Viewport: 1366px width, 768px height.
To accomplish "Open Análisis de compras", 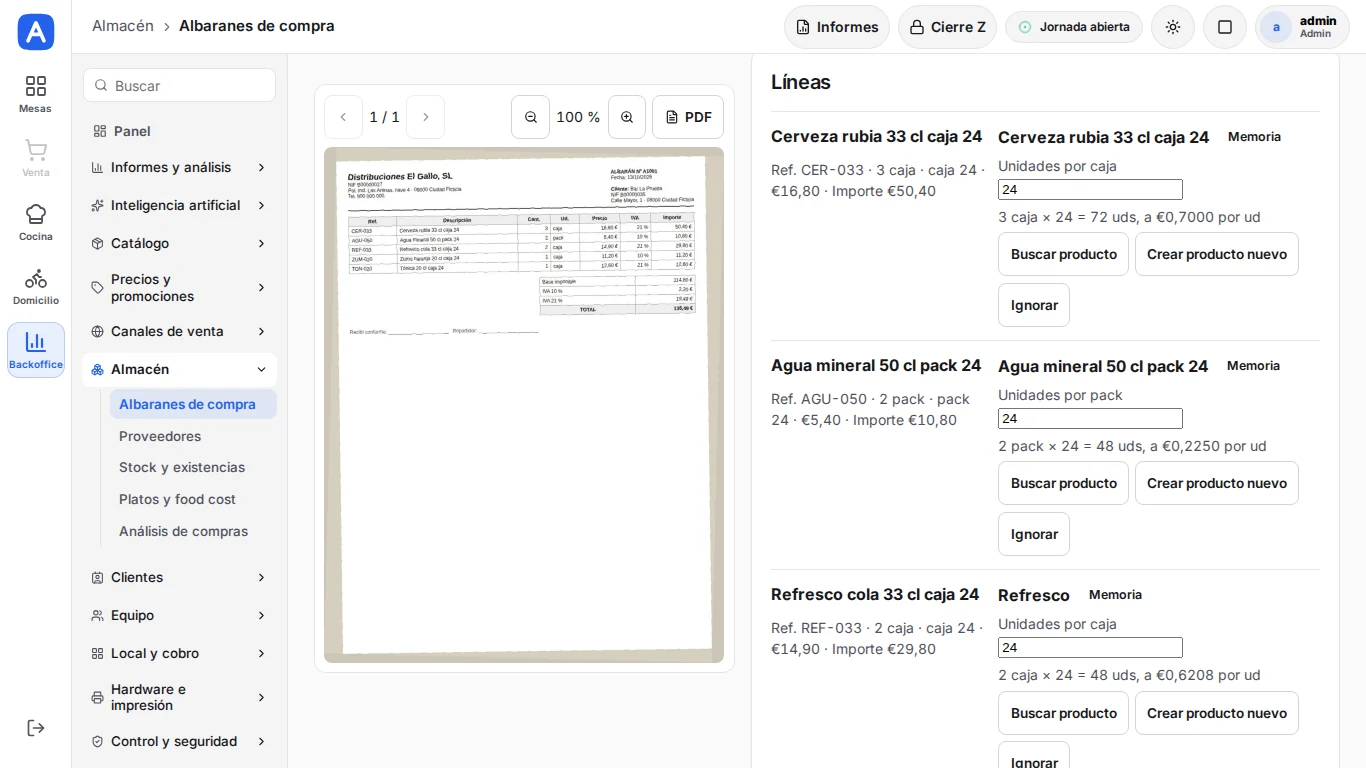I will click(x=193, y=531).
